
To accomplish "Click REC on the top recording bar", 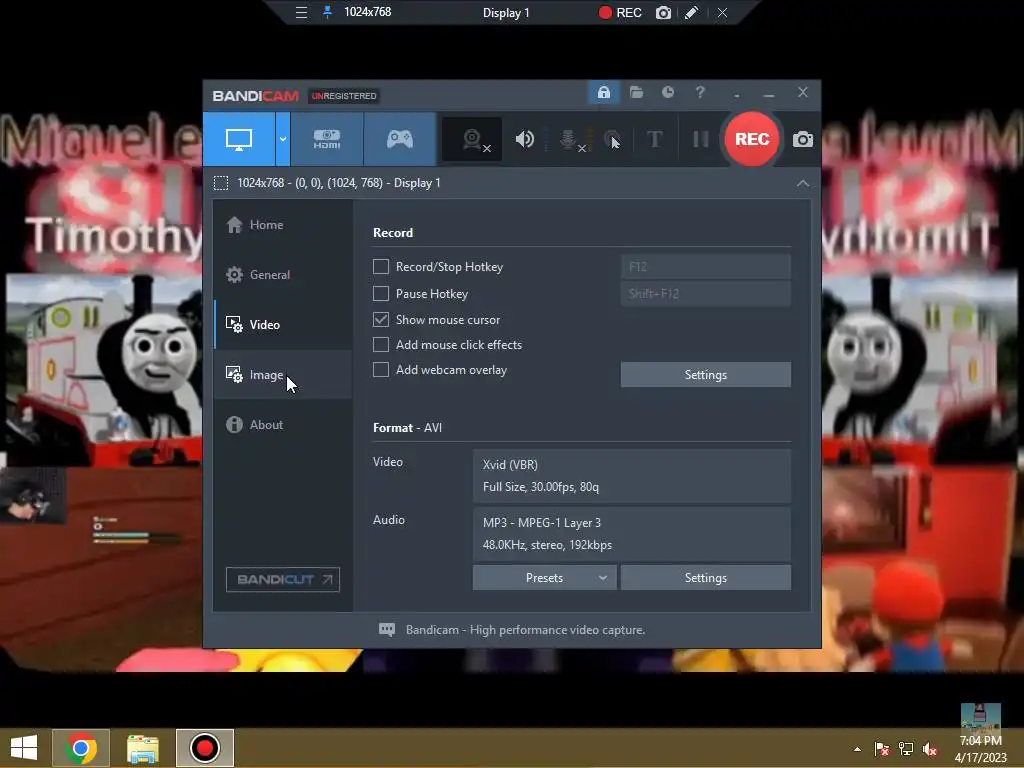I will click(x=620, y=12).
